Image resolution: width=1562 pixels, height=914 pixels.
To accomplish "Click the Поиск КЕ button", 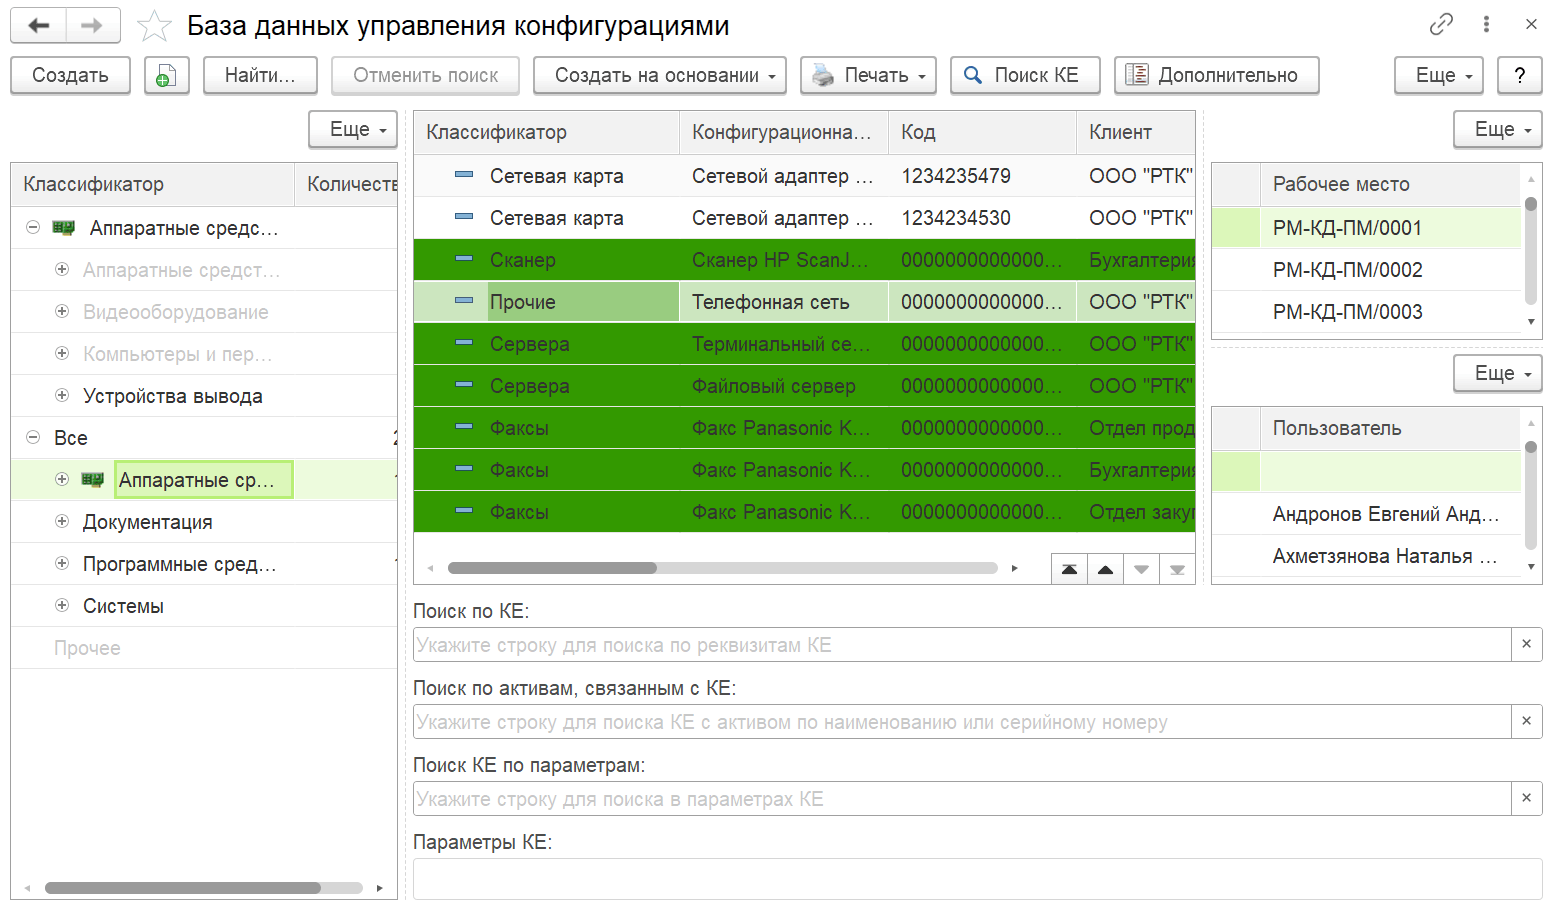I will [1025, 75].
